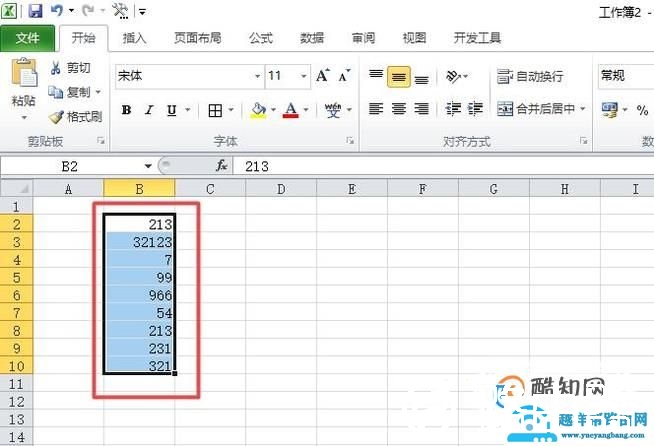Open the 合并后居中 merge options dropdown
The height and width of the screenshot is (446, 654).
[x=583, y=109]
